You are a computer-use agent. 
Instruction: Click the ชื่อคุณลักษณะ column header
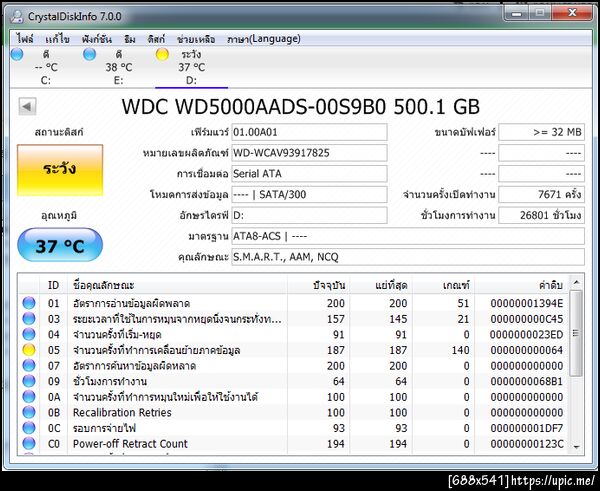177,285
